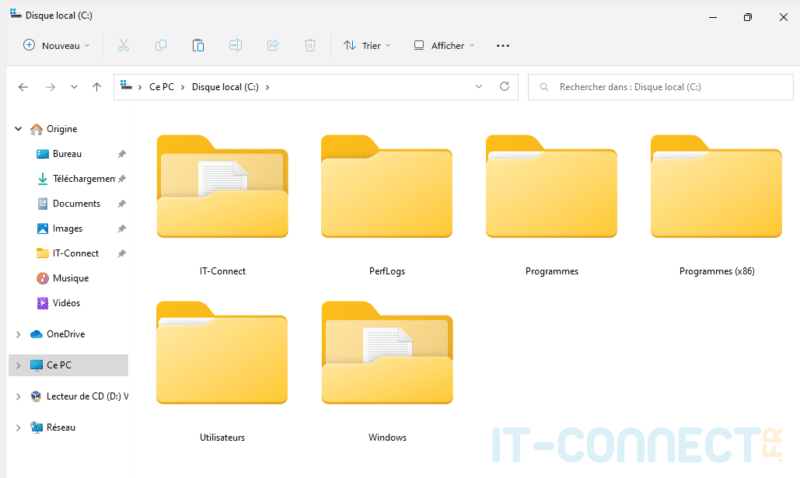Select Réseau in navigation pane

coord(61,428)
